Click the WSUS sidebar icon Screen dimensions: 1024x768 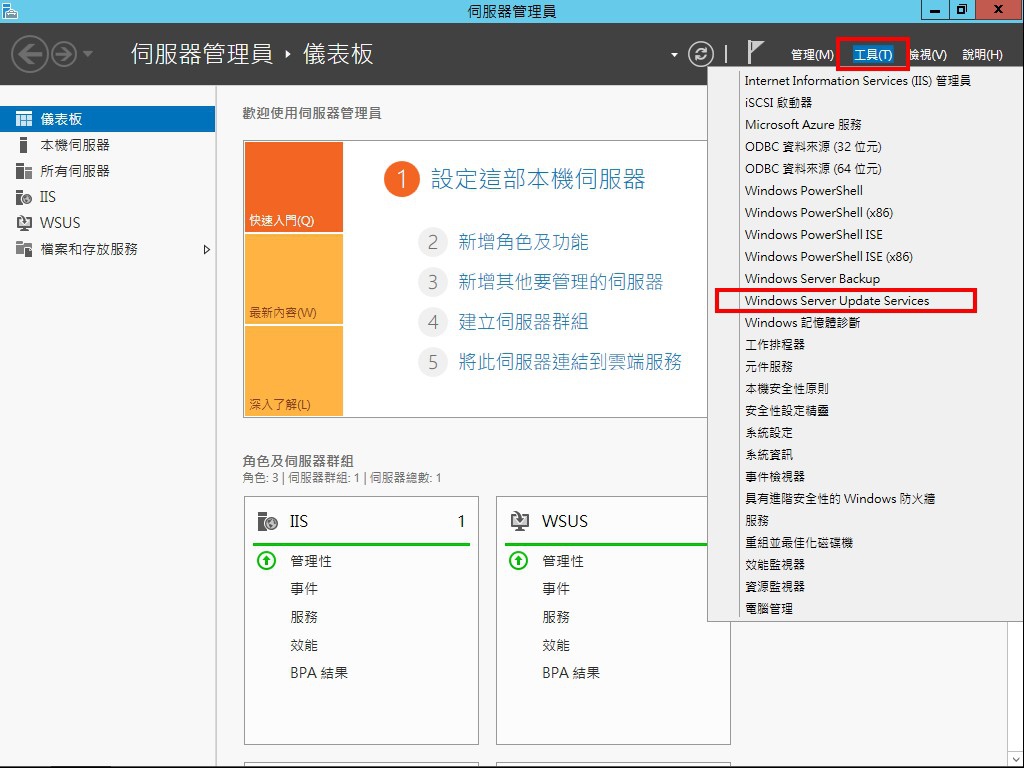pos(24,223)
